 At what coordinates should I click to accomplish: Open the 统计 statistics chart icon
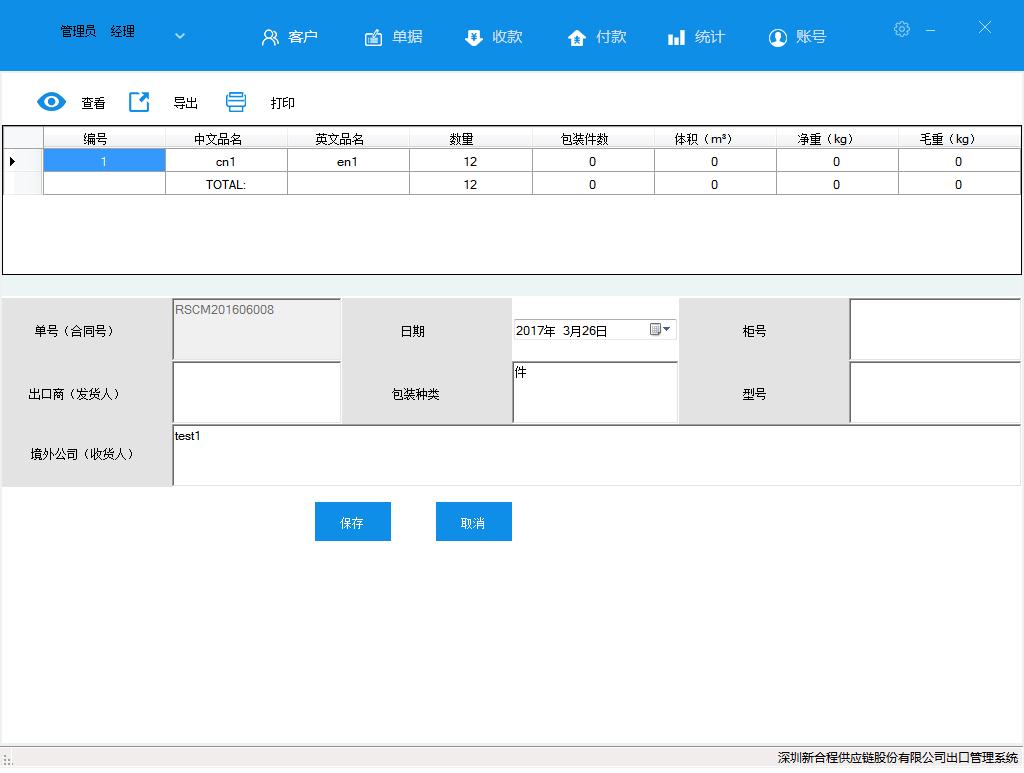pos(677,37)
